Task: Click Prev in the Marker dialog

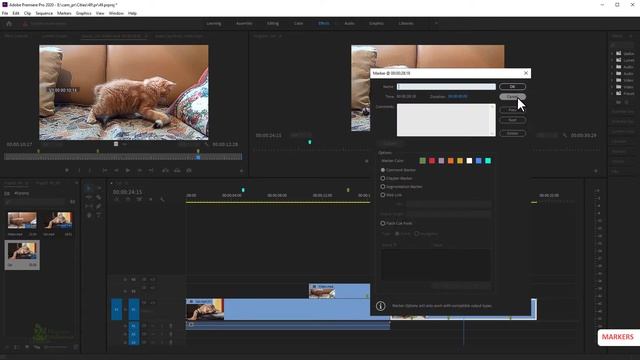Action: (x=513, y=110)
